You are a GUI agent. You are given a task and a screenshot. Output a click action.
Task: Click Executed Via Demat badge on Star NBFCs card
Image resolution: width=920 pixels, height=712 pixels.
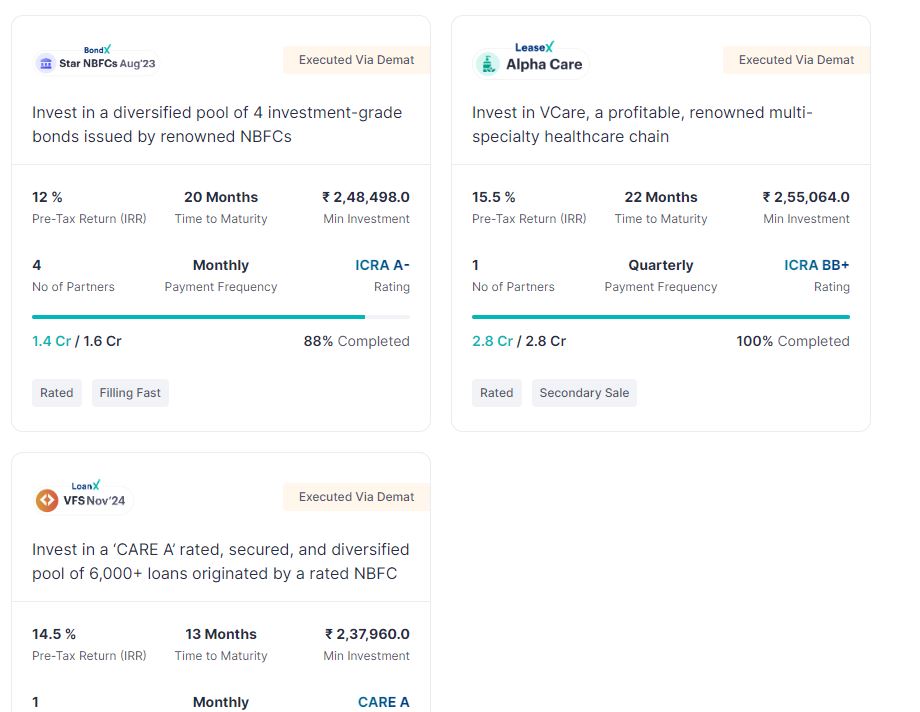pos(357,60)
